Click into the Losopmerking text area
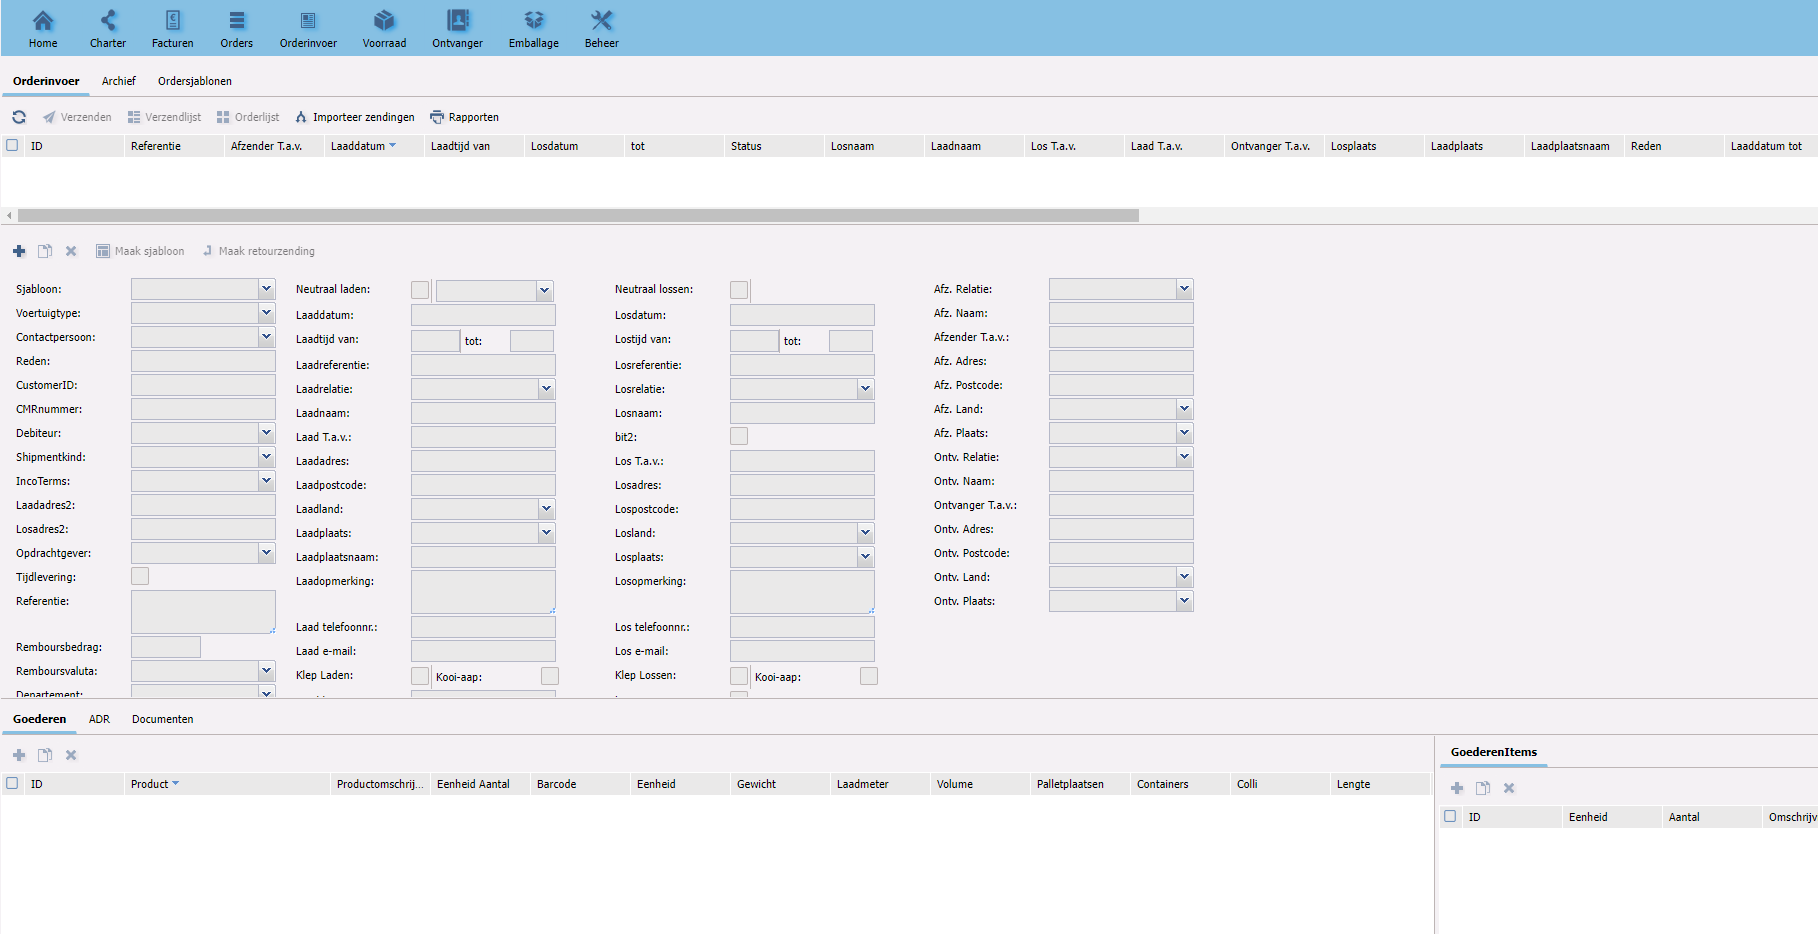 [802, 592]
